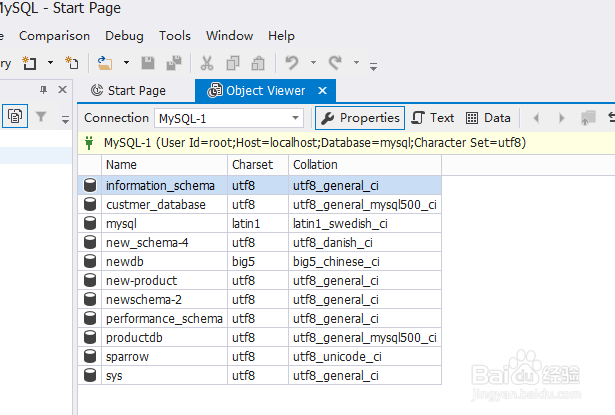Click the Undo arrow icon
This screenshot has width=615, height=415.
point(292,63)
